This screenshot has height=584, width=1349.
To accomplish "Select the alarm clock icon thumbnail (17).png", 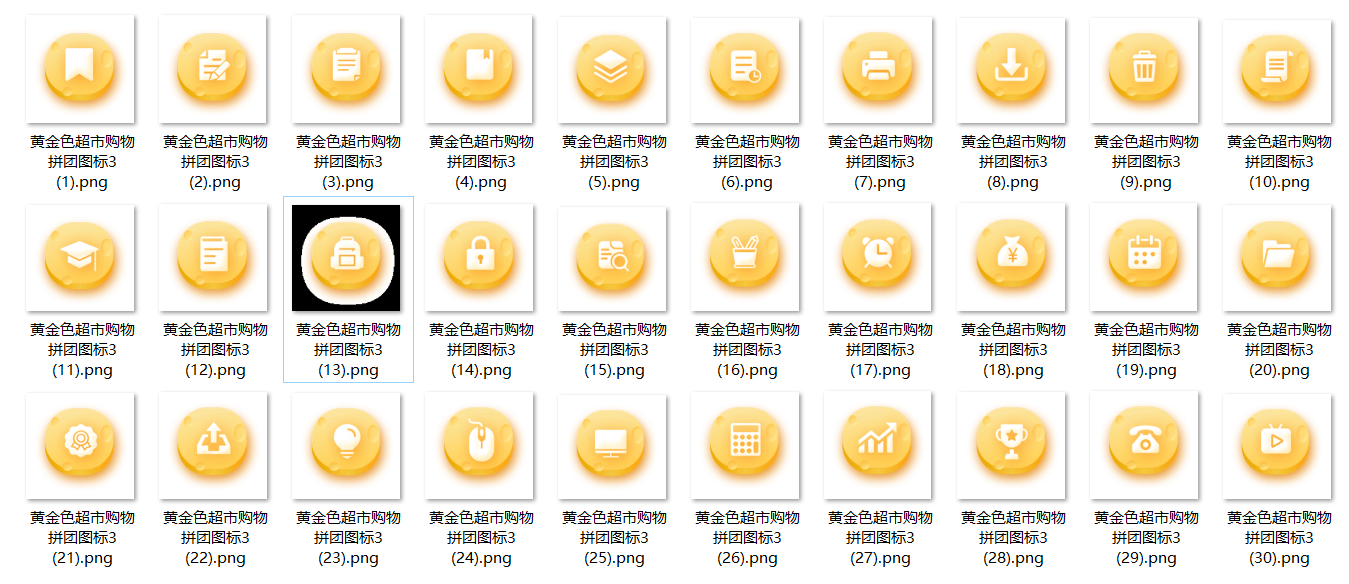I will [878, 258].
